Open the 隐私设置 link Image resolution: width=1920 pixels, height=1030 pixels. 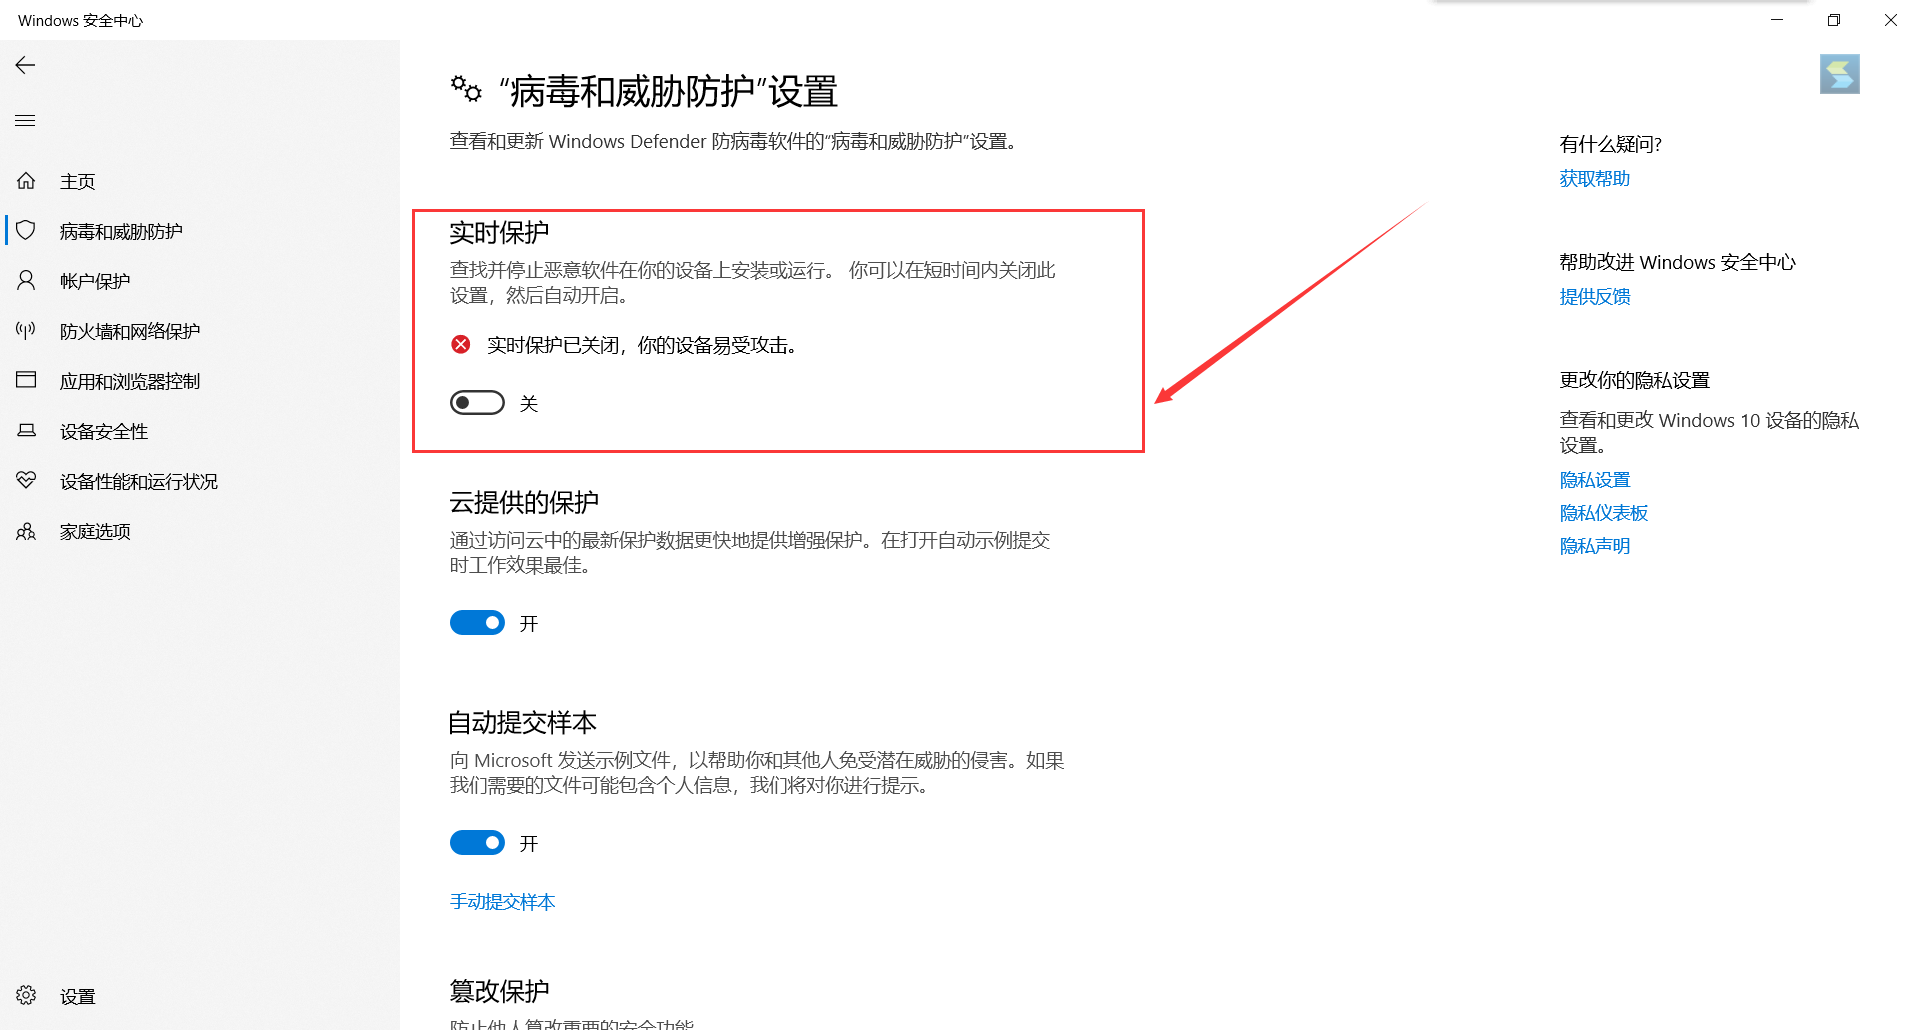pos(1594,480)
